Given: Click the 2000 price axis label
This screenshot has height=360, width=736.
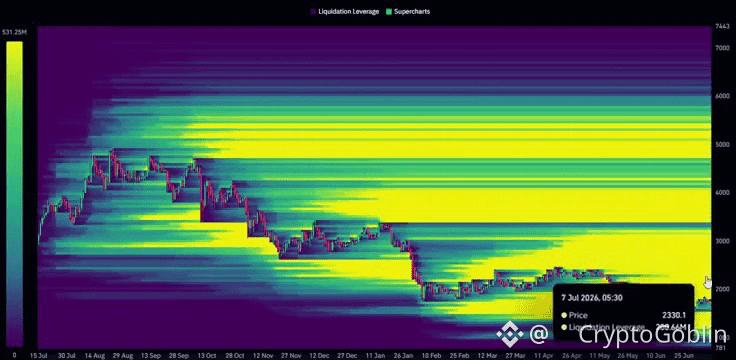Looking at the screenshot, I should pyautogui.click(x=721, y=289).
